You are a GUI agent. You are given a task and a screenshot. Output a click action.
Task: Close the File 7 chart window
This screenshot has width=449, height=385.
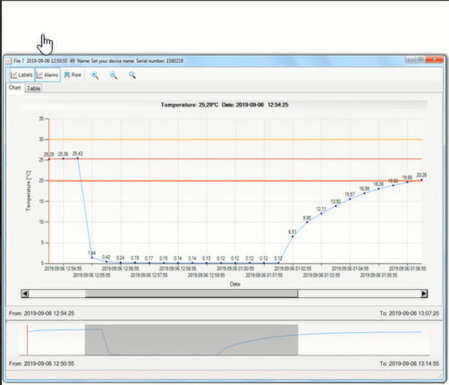[435, 60]
